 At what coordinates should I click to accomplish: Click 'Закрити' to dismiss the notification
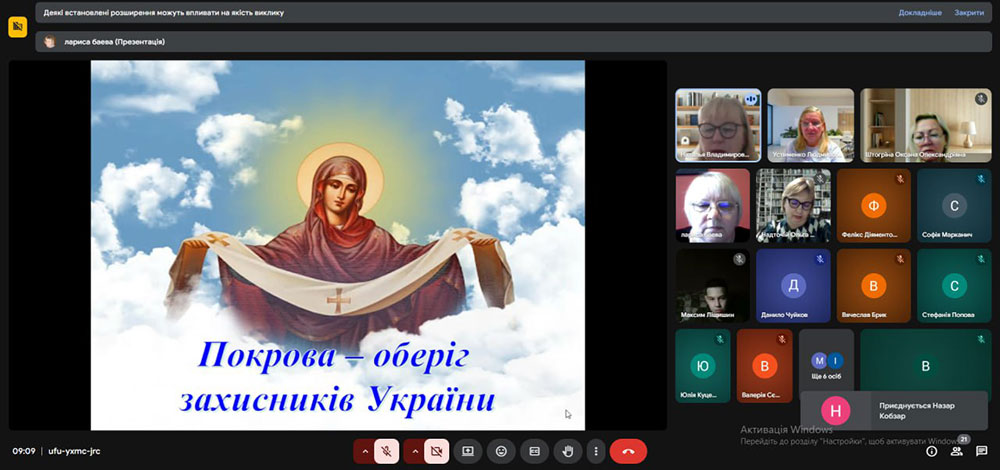click(x=968, y=13)
